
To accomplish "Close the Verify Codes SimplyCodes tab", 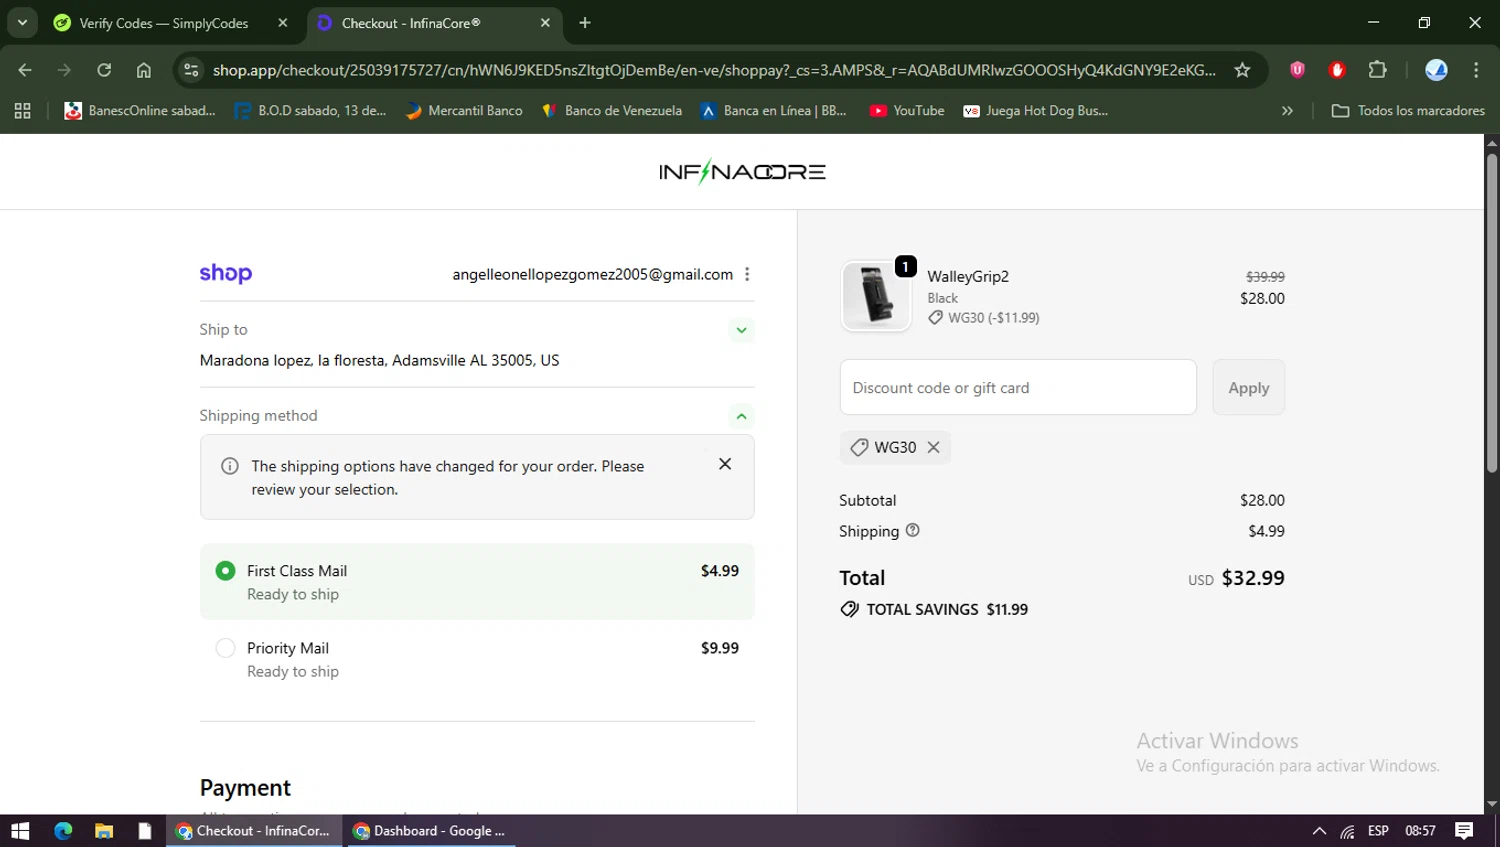I will pos(283,22).
